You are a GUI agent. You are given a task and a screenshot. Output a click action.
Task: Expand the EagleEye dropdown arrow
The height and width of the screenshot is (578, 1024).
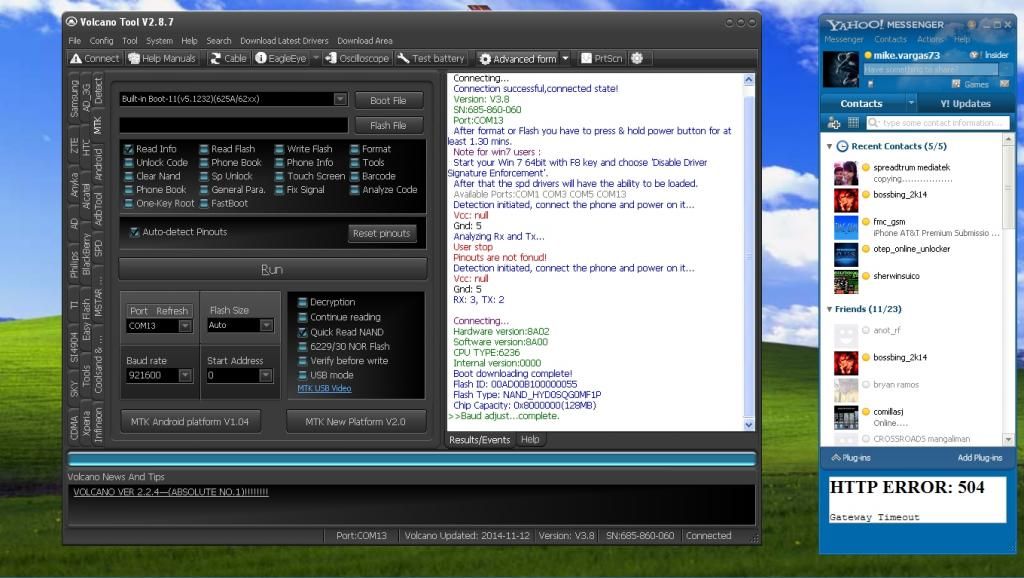tap(315, 58)
